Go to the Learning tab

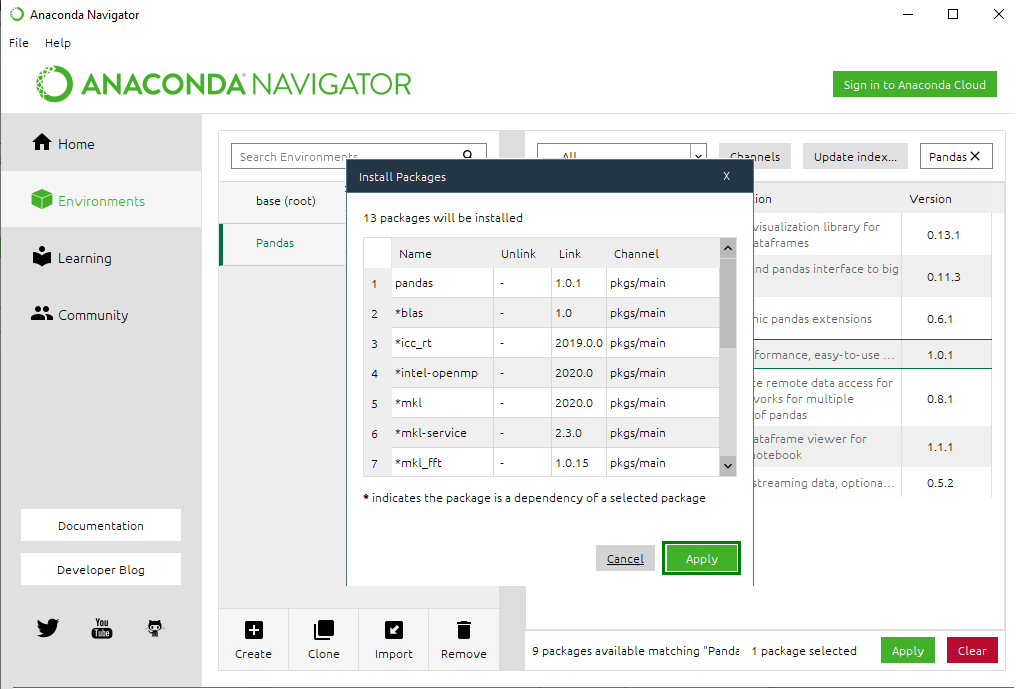(x=84, y=258)
